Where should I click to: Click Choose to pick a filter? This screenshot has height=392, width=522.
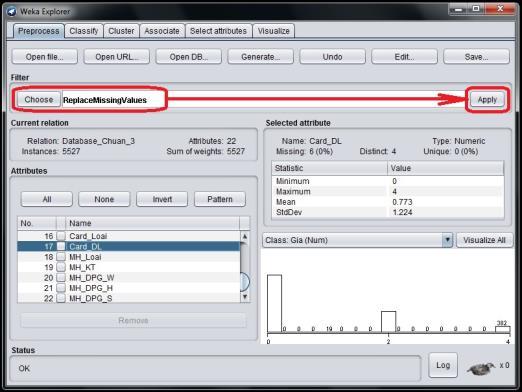[x=39, y=100]
